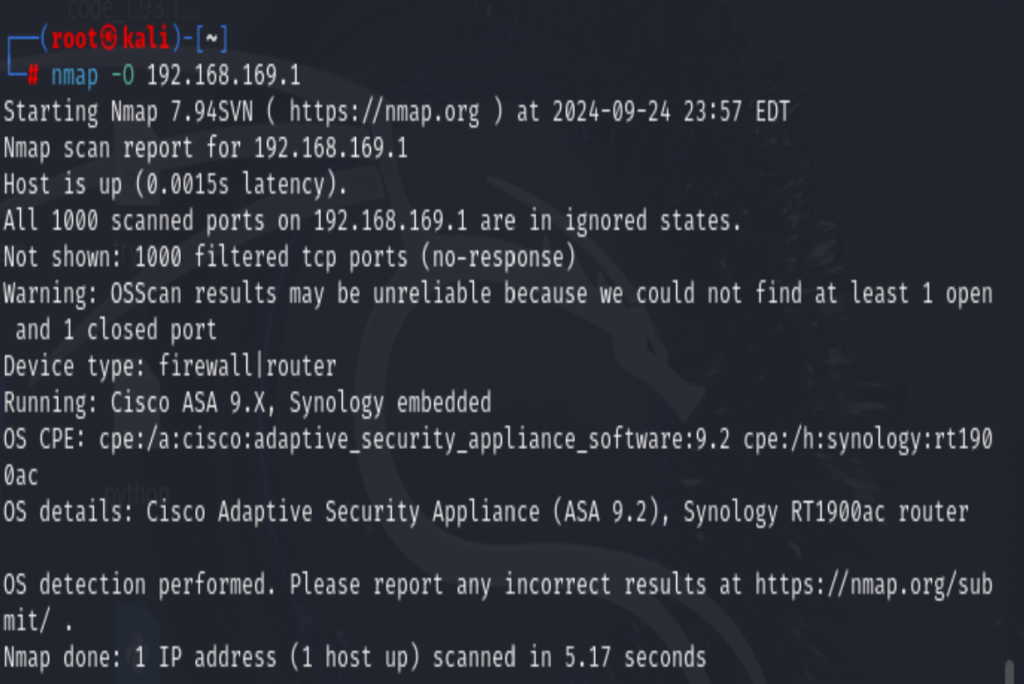Click the "firewall|router" device type value
Viewport: 1024px width, 684px height.
(x=247, y=367)
